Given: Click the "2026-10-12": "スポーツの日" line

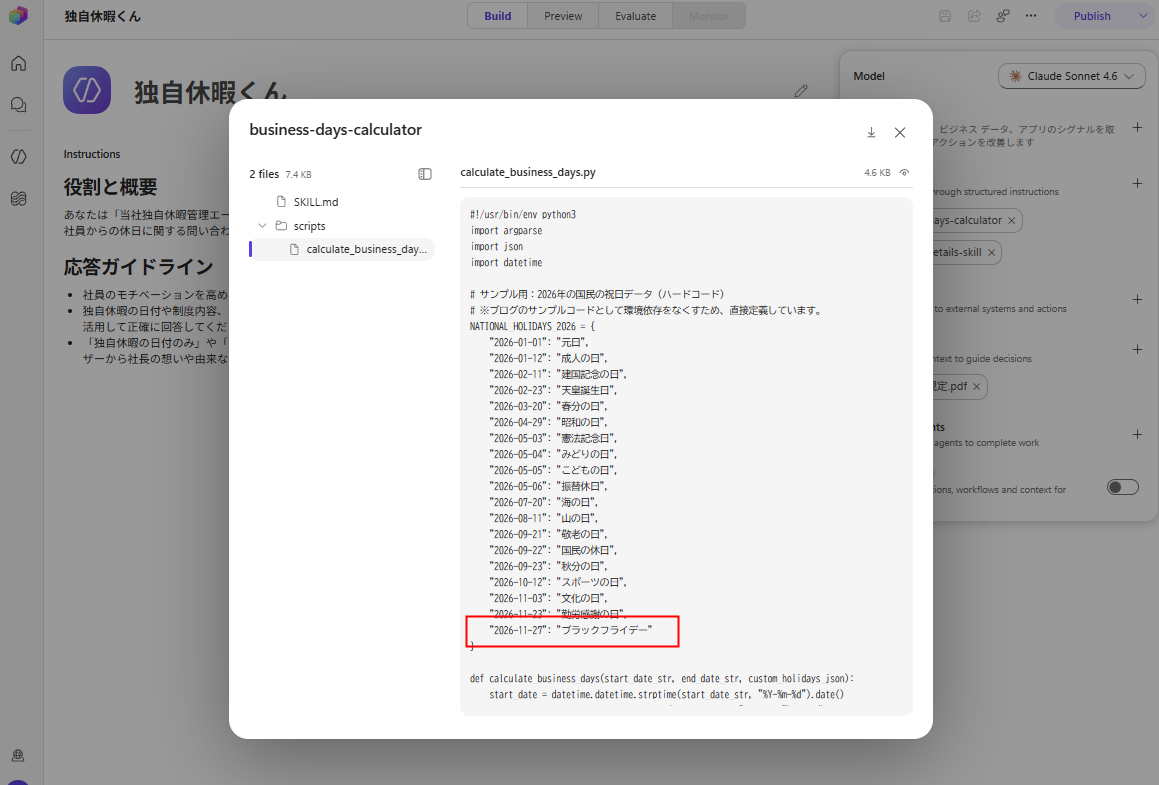Looking at the screenshot, I should pos(558,582).
